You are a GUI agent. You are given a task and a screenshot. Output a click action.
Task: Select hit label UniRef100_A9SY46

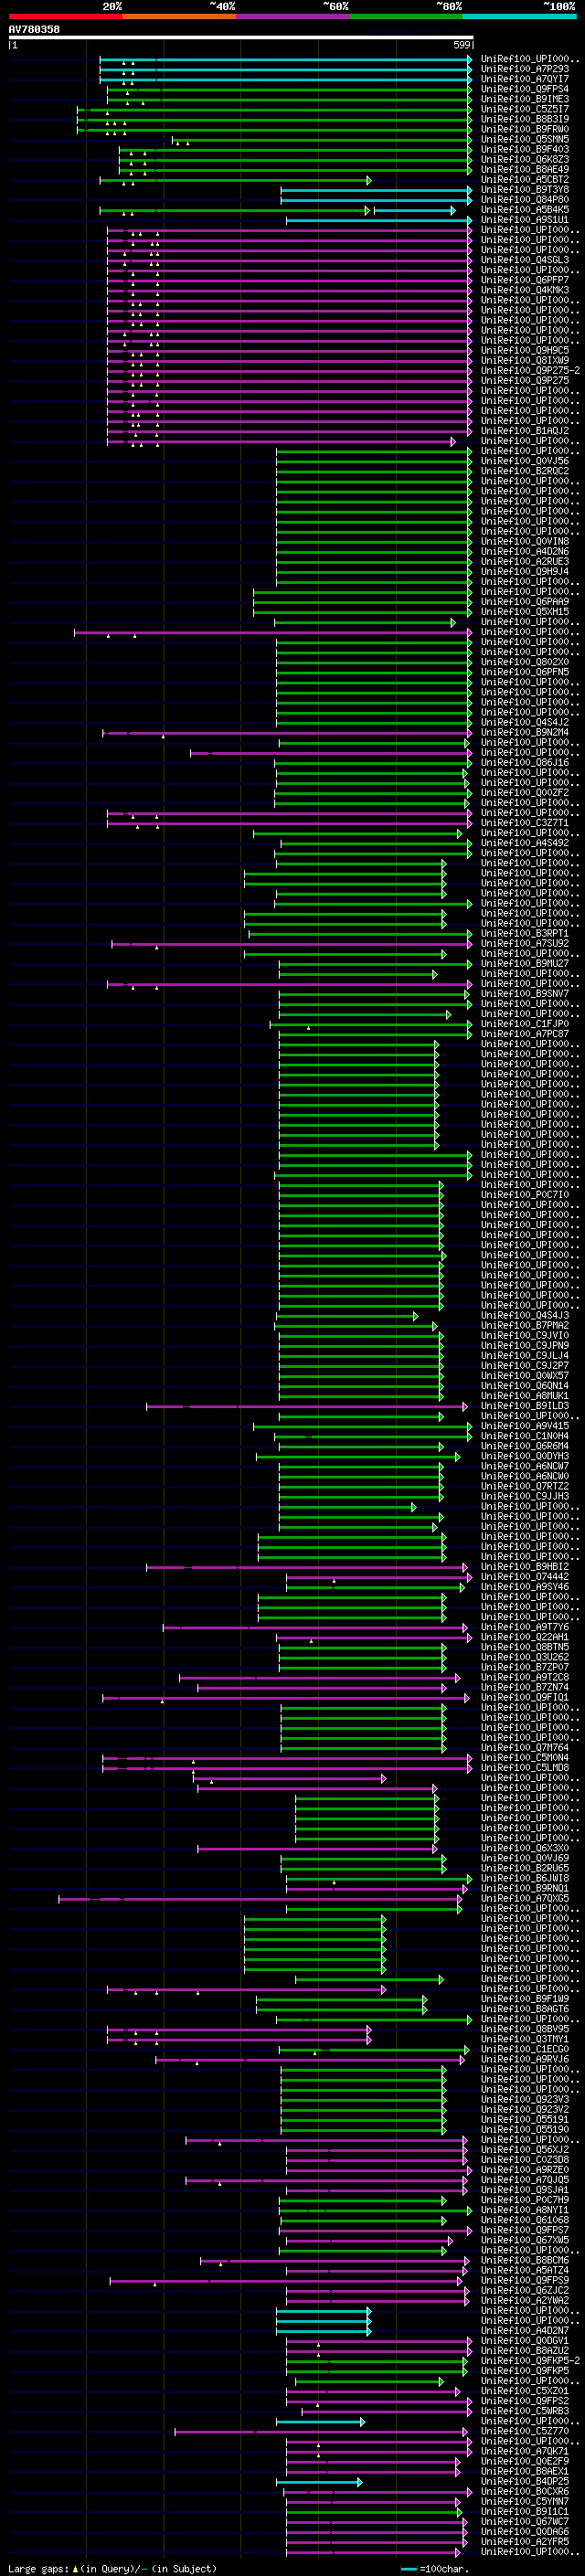tap(525, 1586)
